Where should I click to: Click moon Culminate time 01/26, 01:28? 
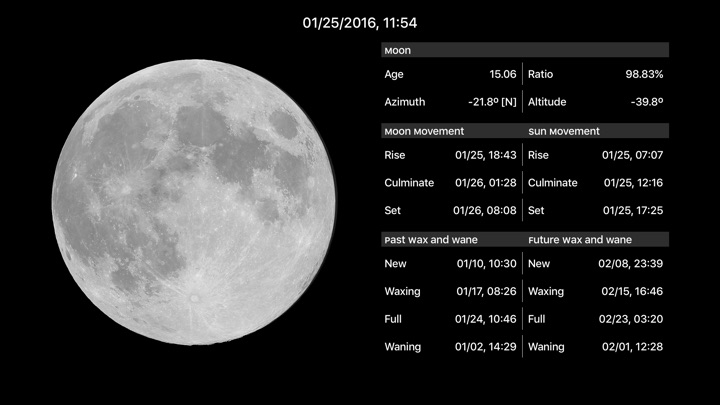click(x=486, y=183)
